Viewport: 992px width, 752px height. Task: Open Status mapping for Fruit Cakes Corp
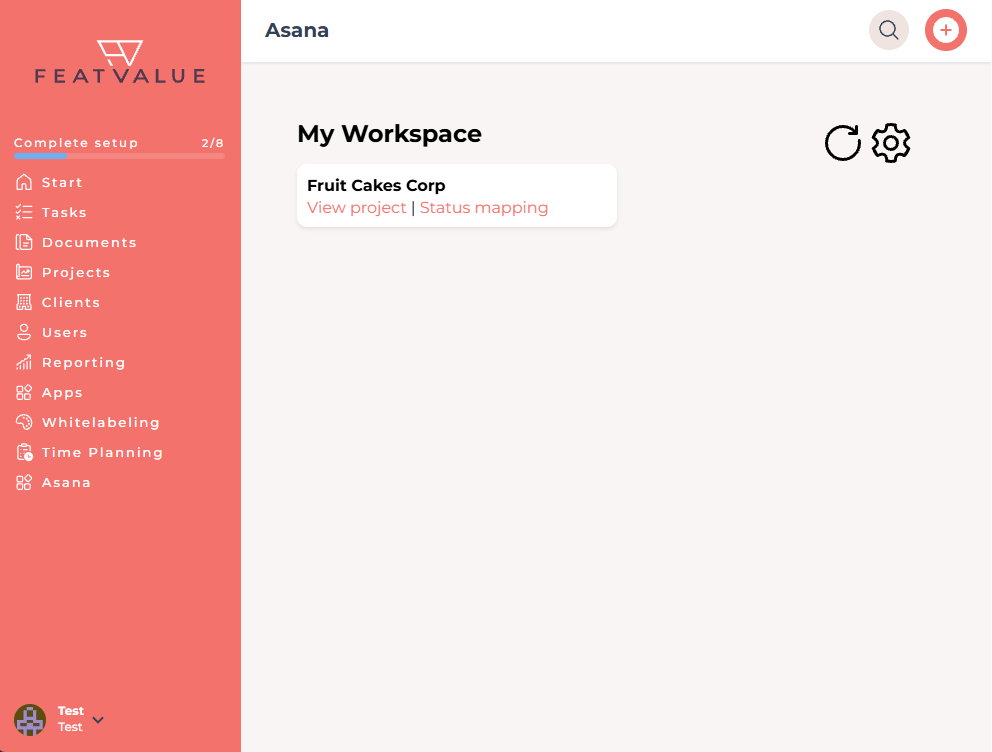tap(484, 207)
